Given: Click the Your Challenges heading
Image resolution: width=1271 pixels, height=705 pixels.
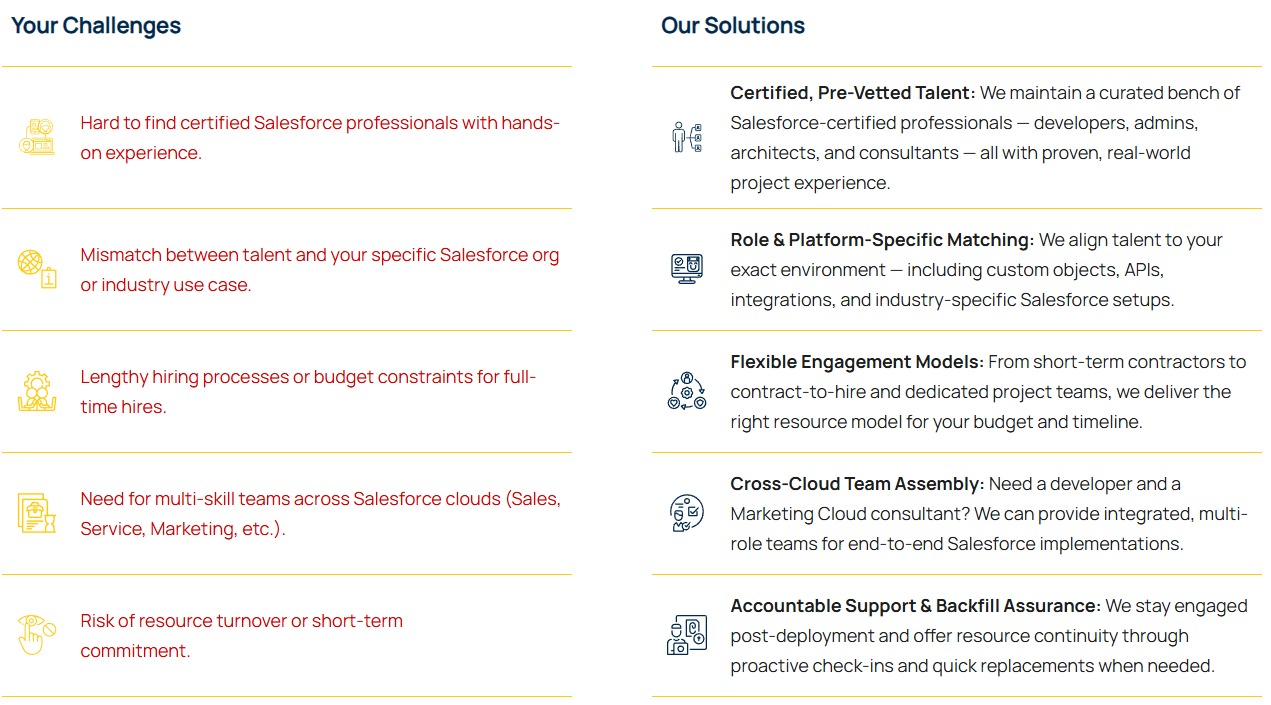Looking at the screenshot, I should (96, 26).
